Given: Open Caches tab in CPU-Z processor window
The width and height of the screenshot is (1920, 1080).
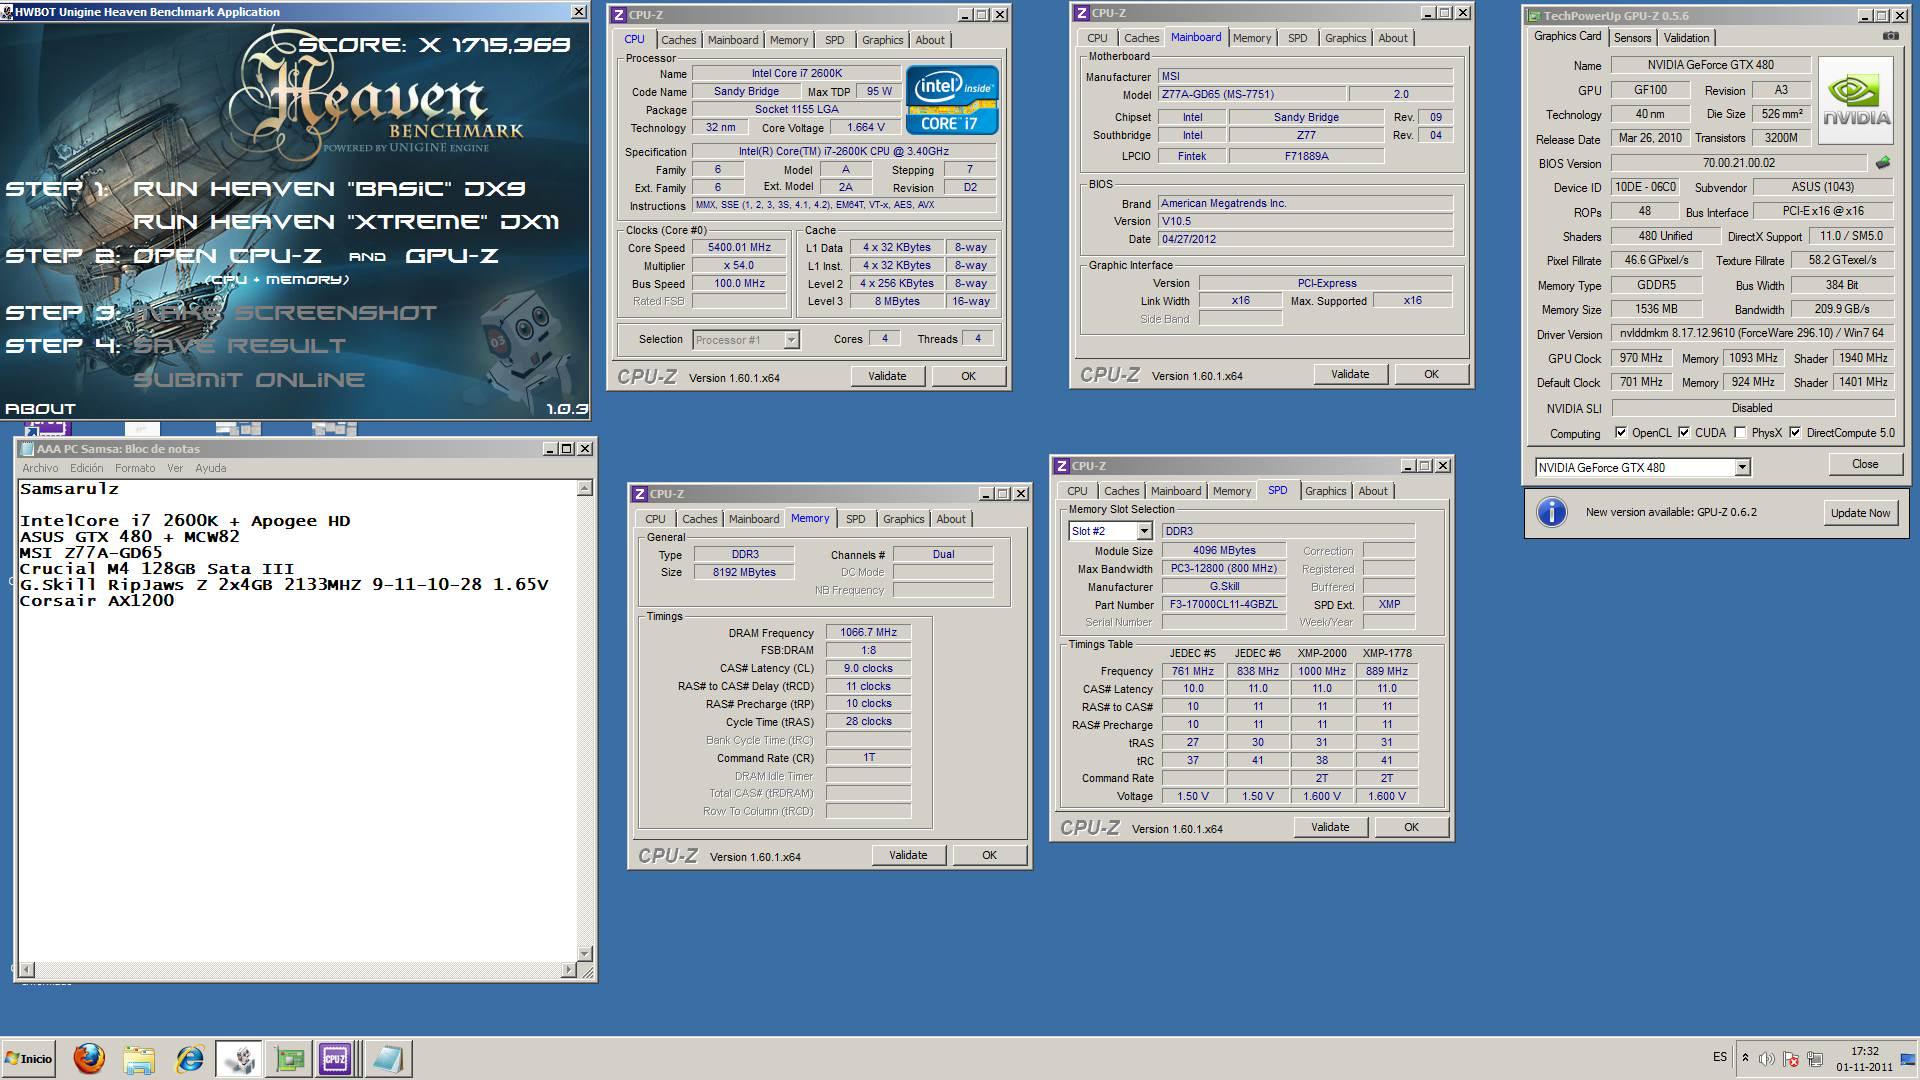Looking at the screenshot, I should (x=678, y=40).
